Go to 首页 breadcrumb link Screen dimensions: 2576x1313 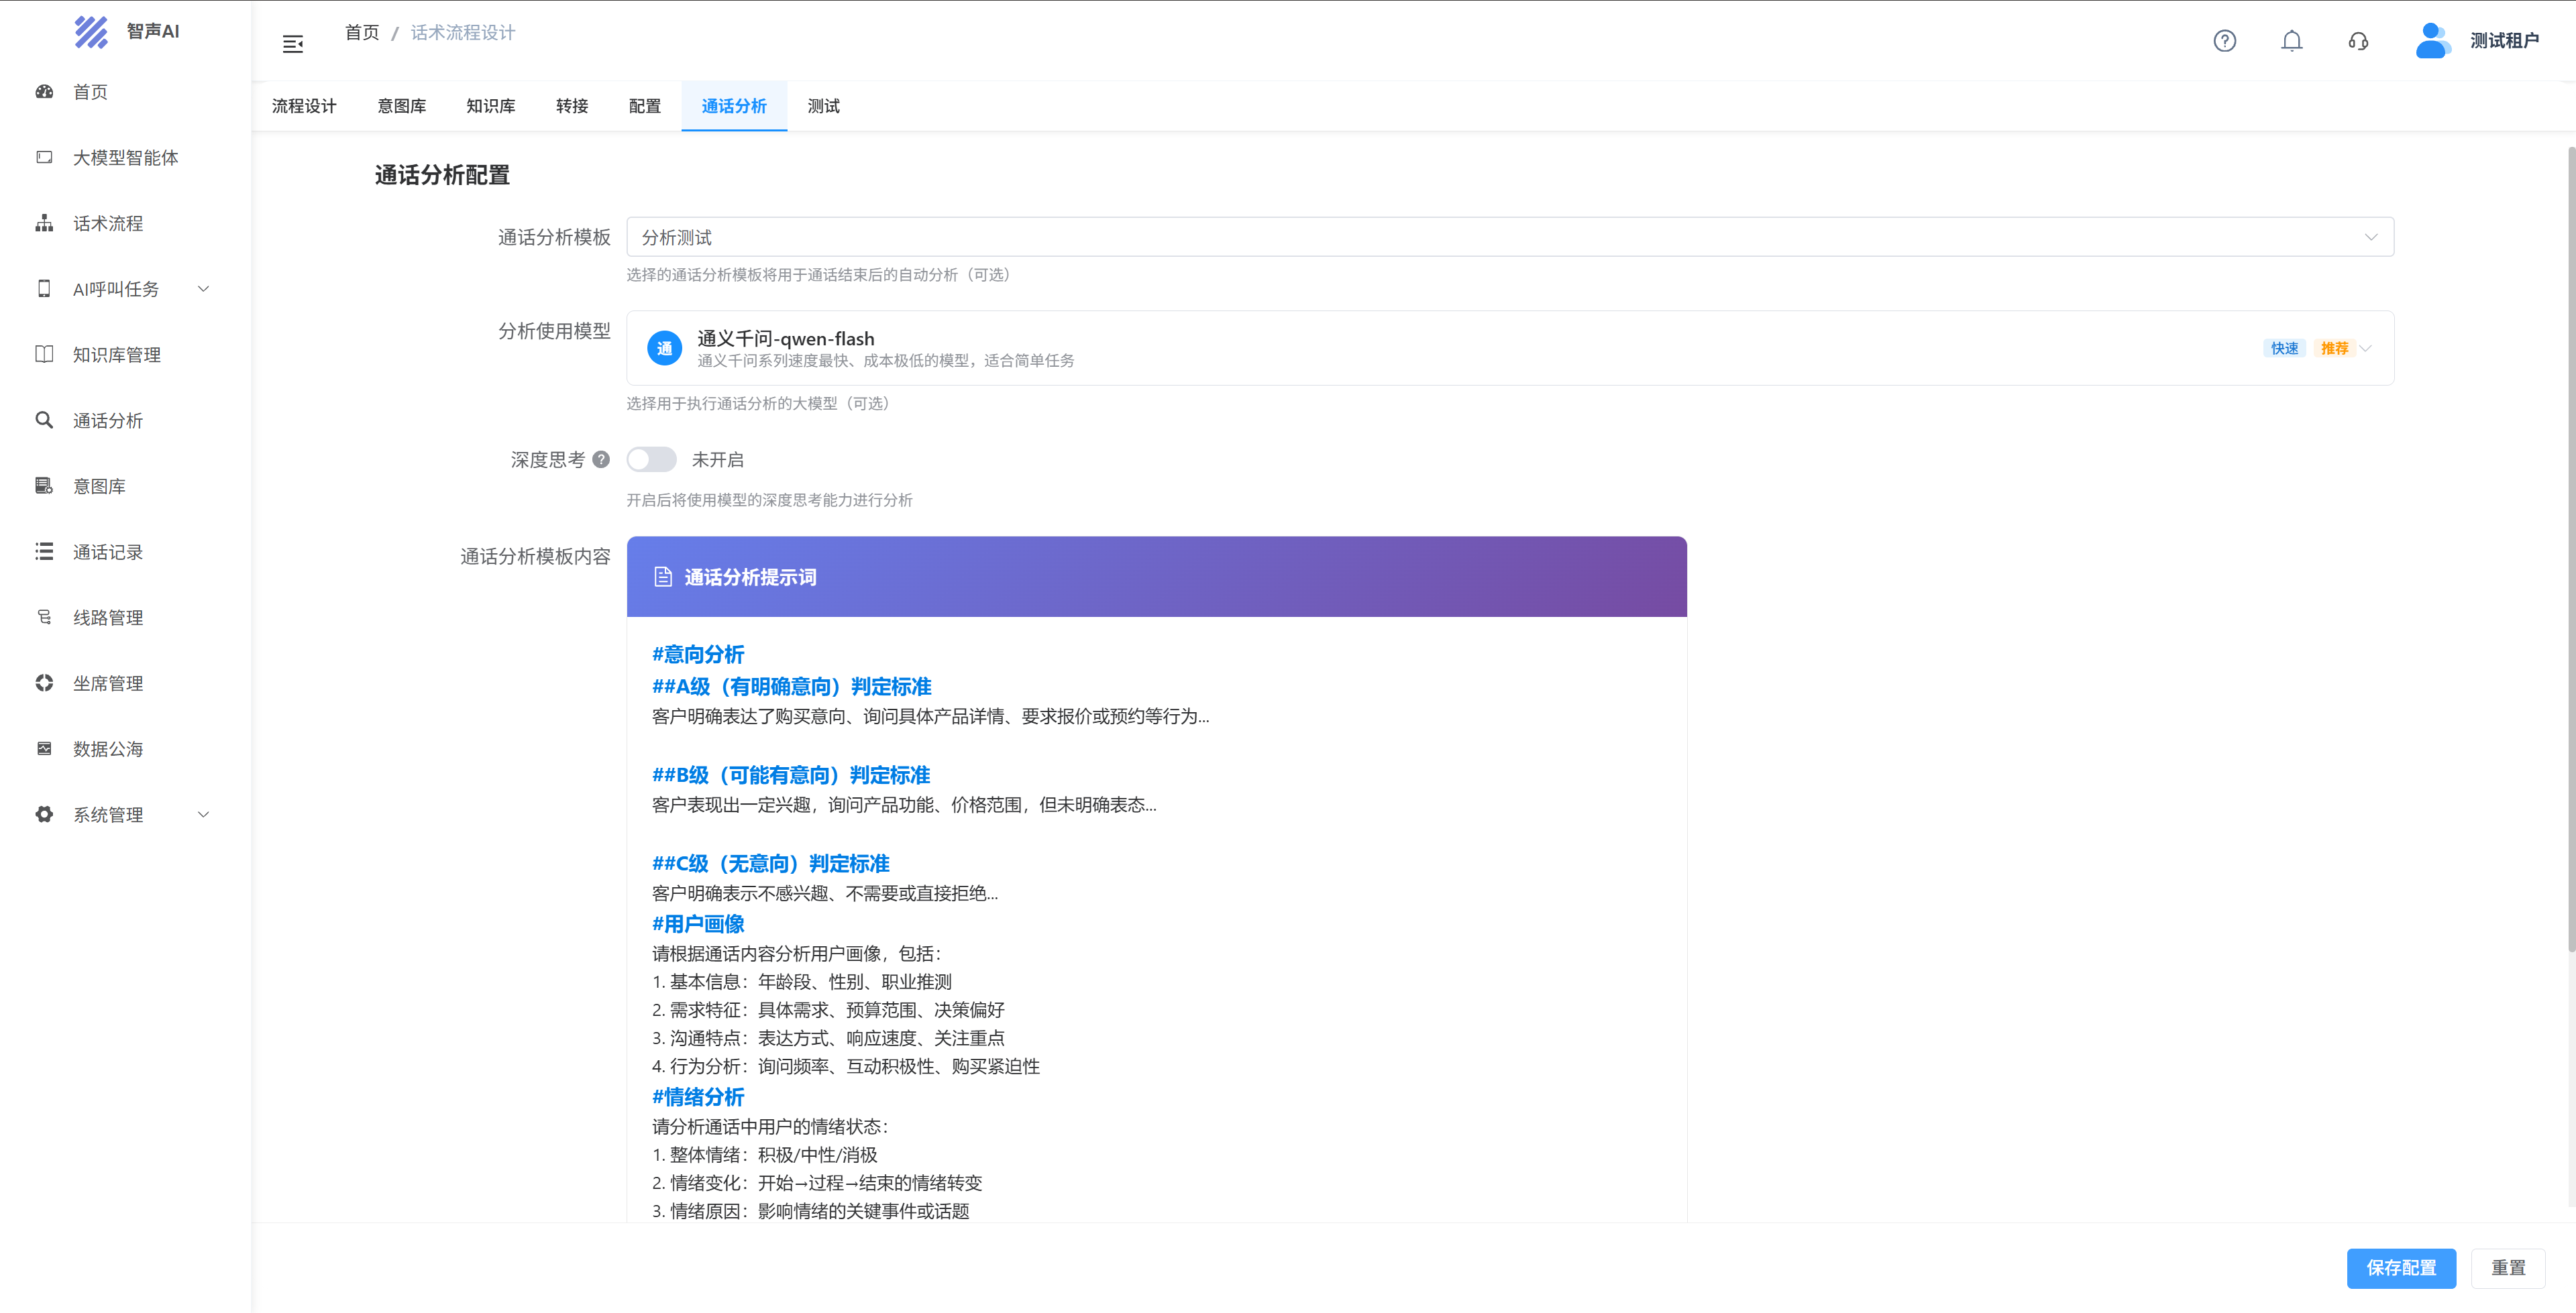[361, 33]
